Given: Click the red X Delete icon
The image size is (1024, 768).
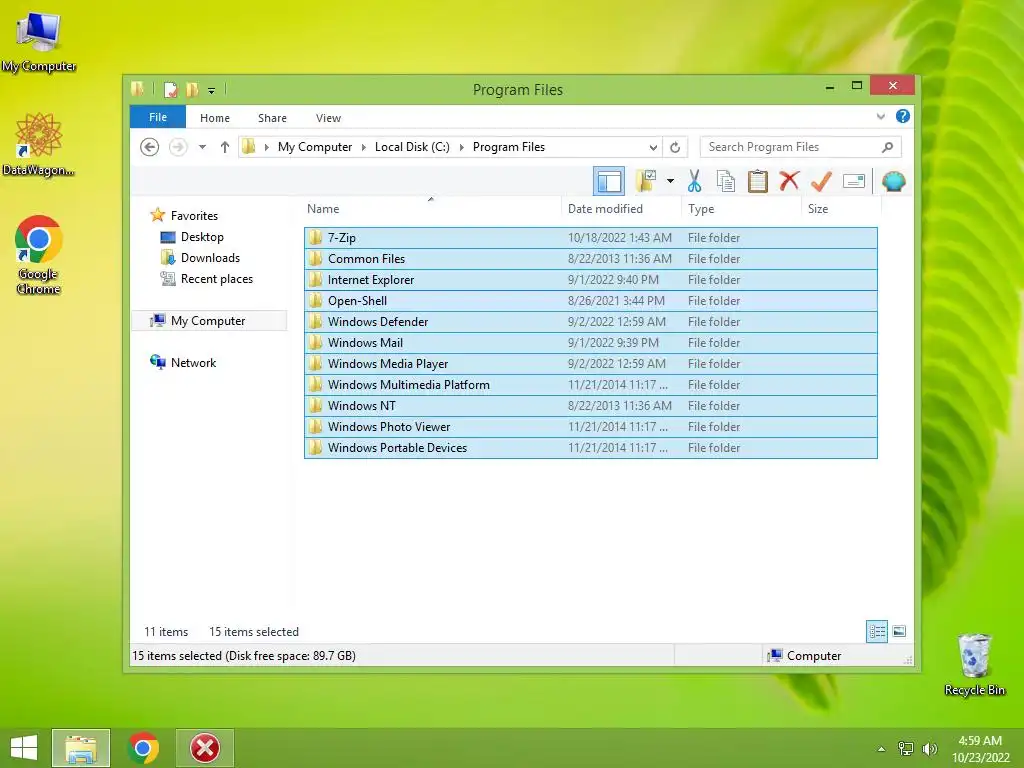Looking at the screenshot, I should click(x=789, y=181).
